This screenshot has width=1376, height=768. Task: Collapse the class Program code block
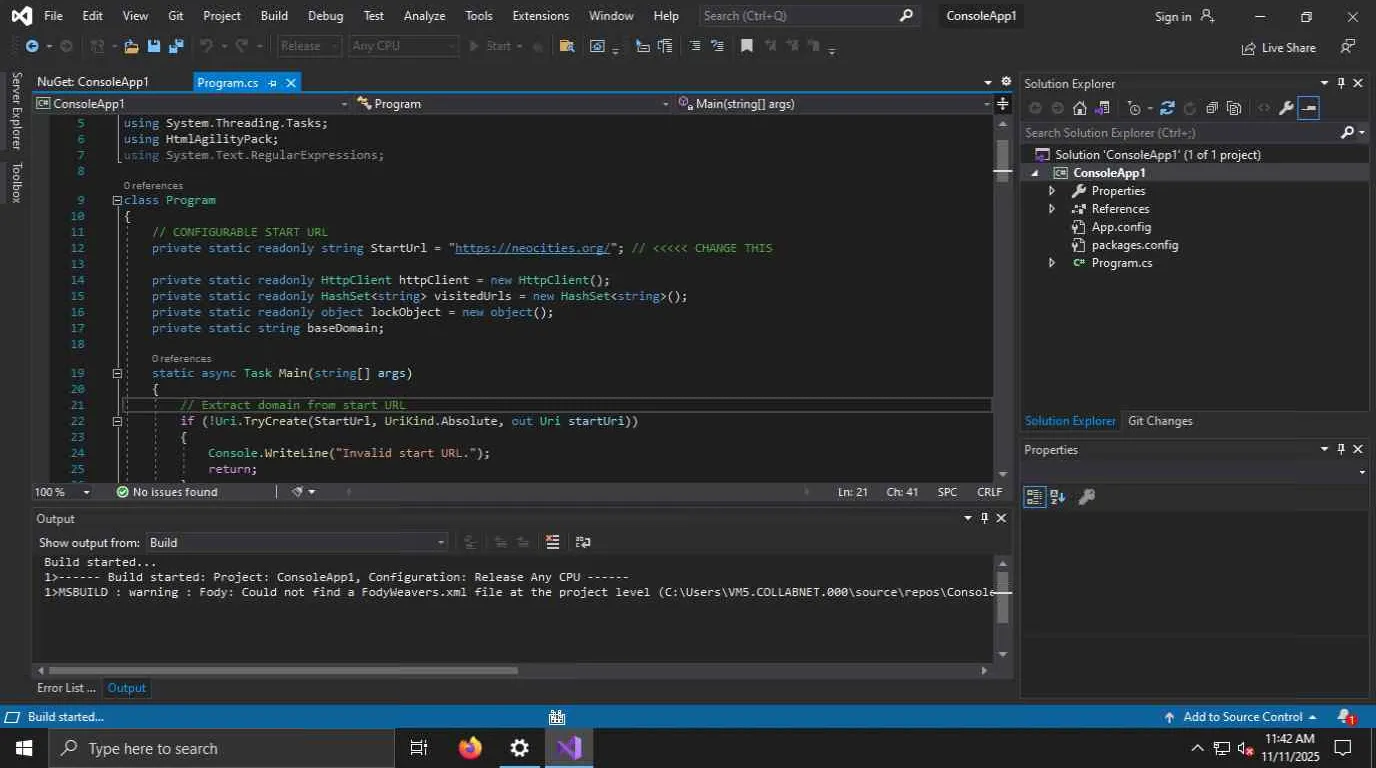click(117, 200)
